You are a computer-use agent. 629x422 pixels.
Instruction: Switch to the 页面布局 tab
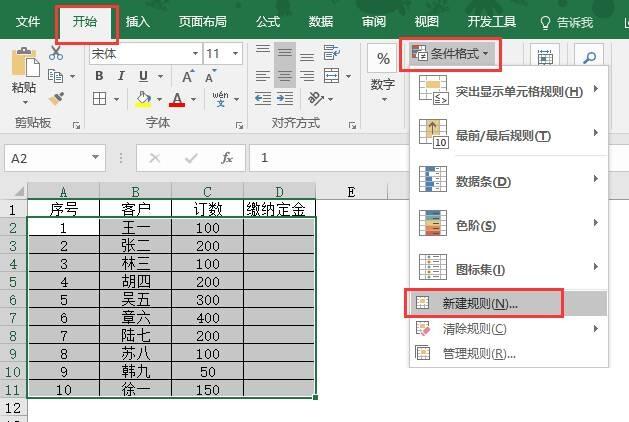tap(203, 22)
